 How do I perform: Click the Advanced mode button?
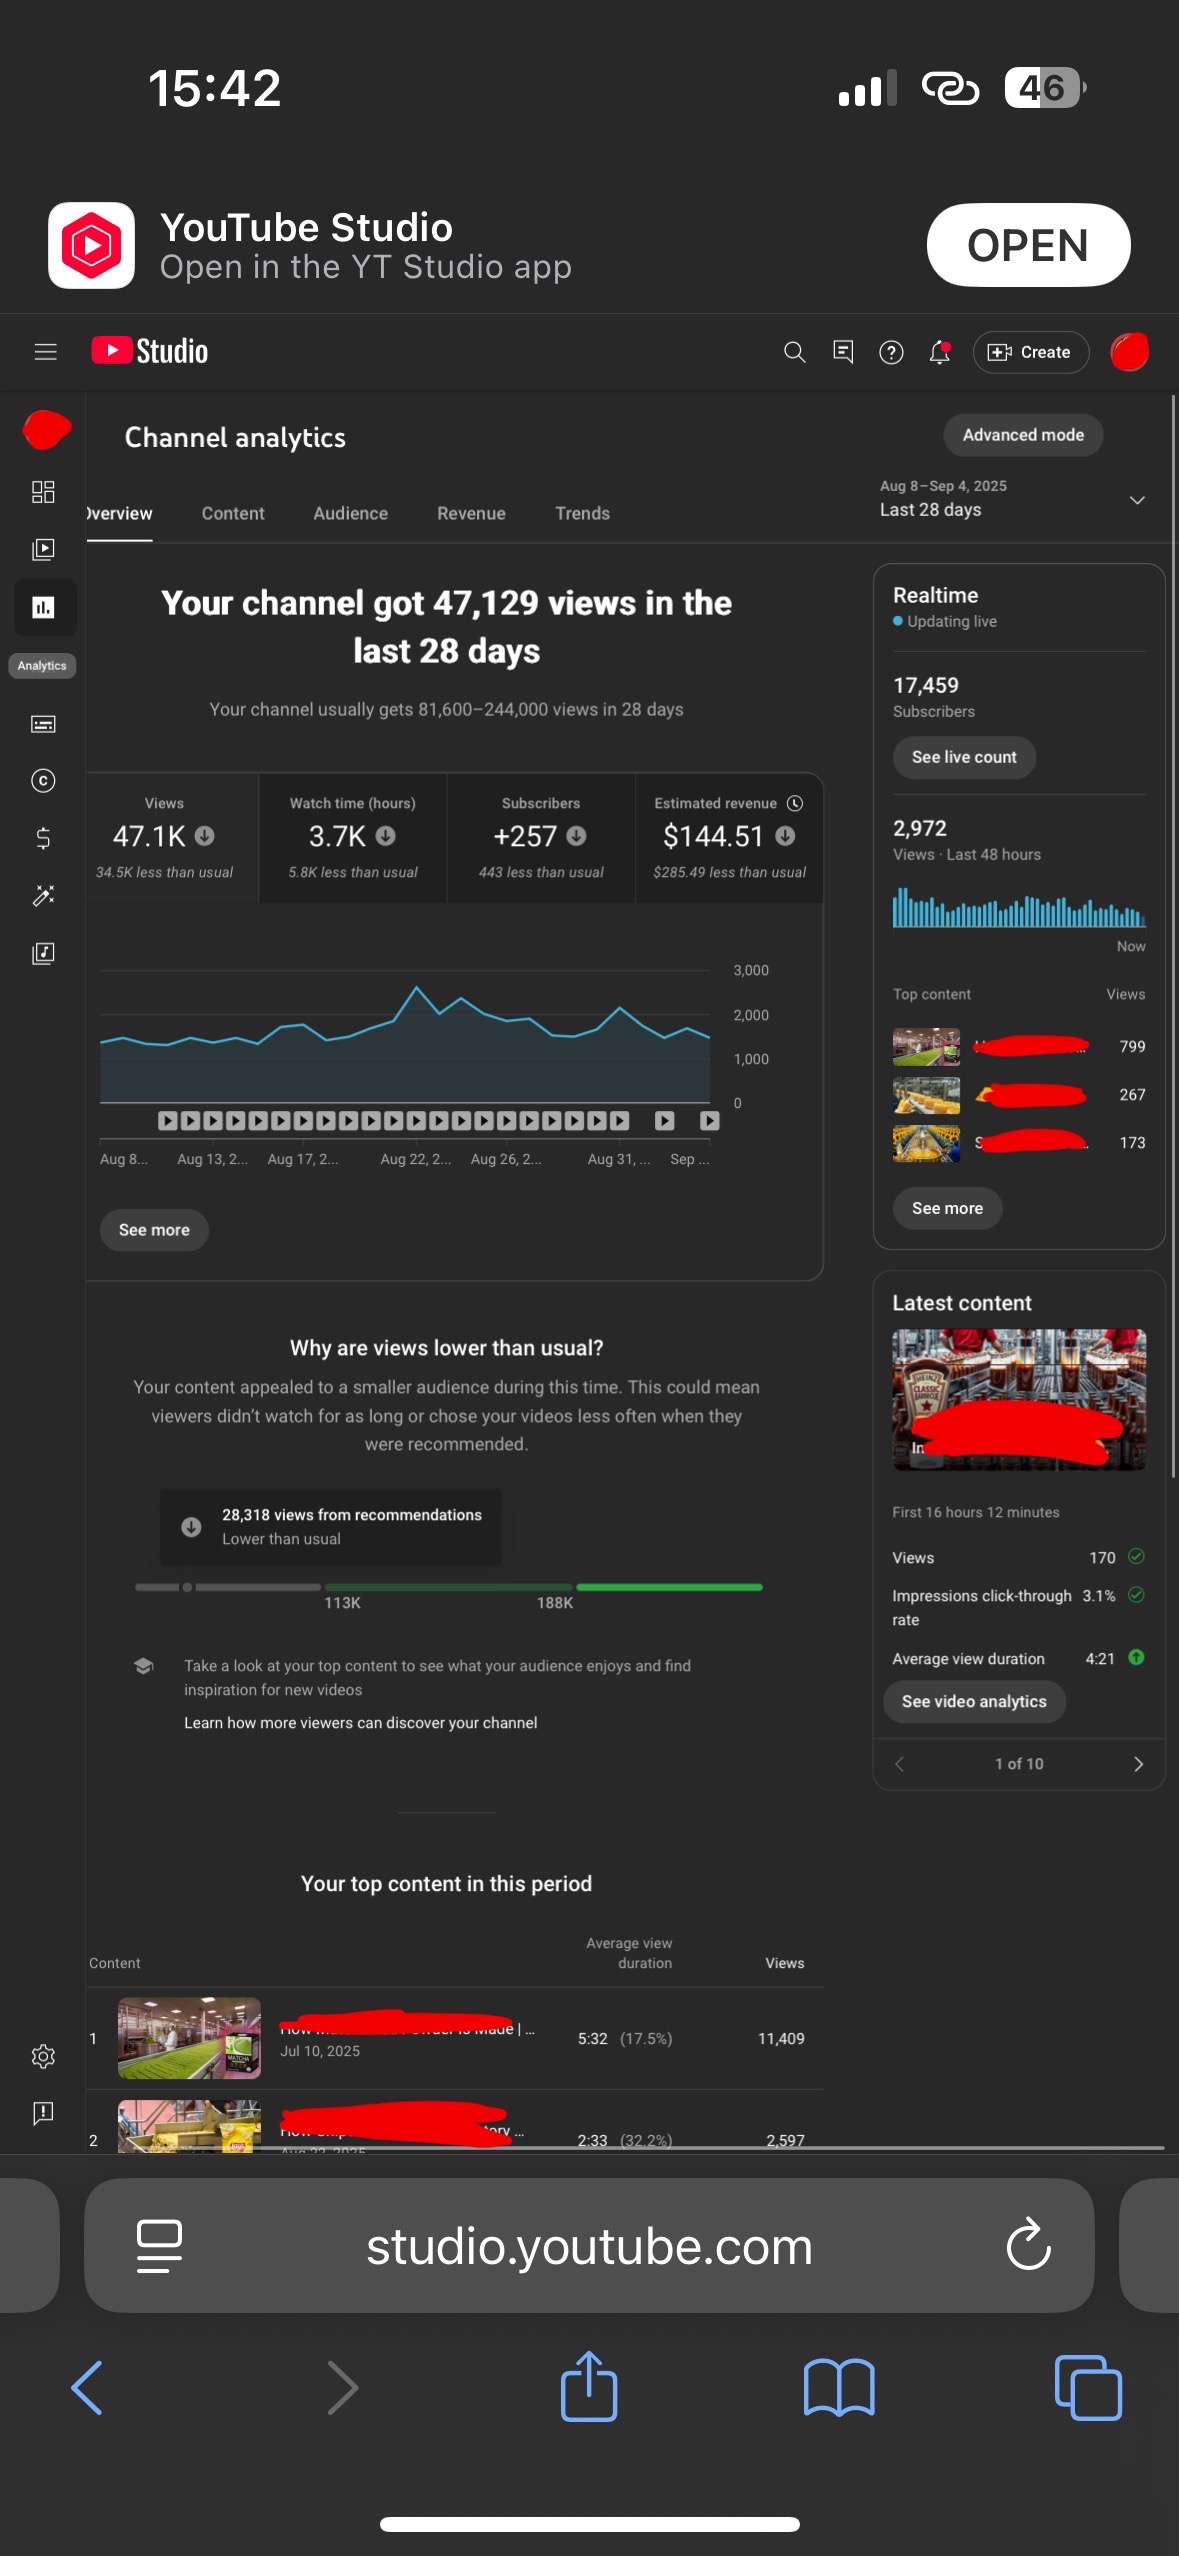click(1022, 435)
